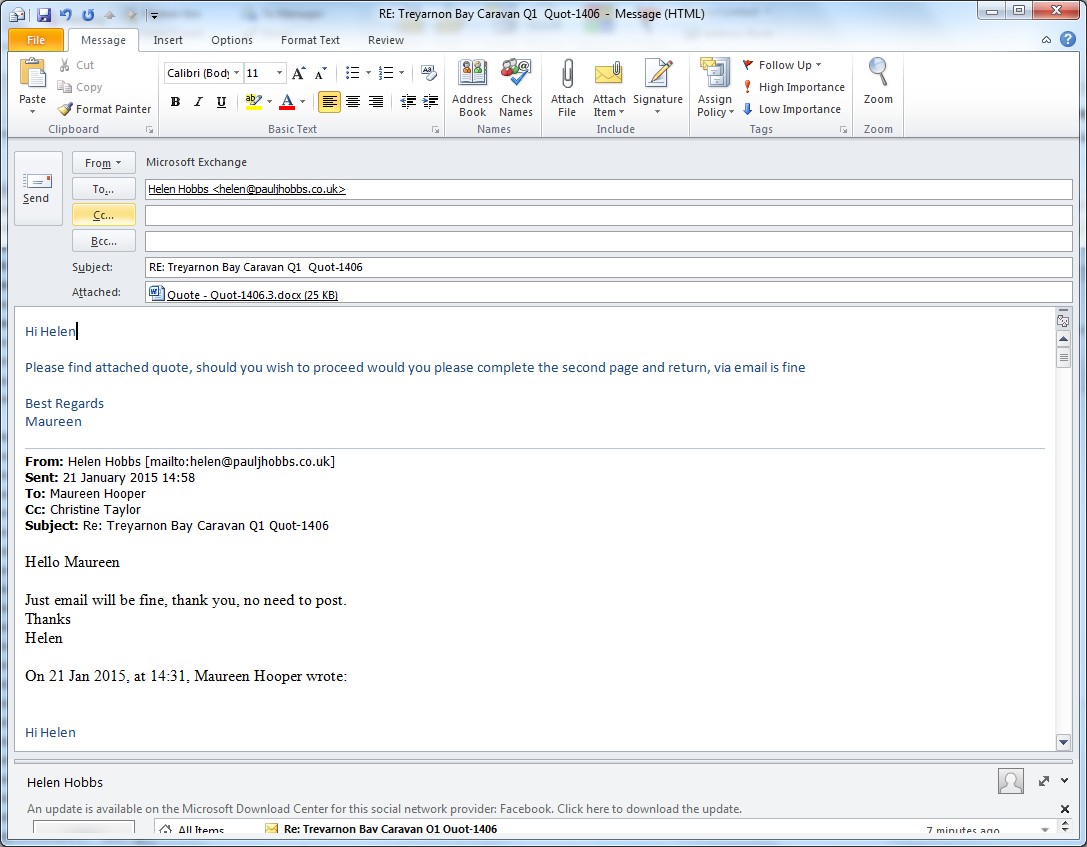Decrease the paragraph indent
The width and height of the screenshot is (1087, 847).
[408, 102]
